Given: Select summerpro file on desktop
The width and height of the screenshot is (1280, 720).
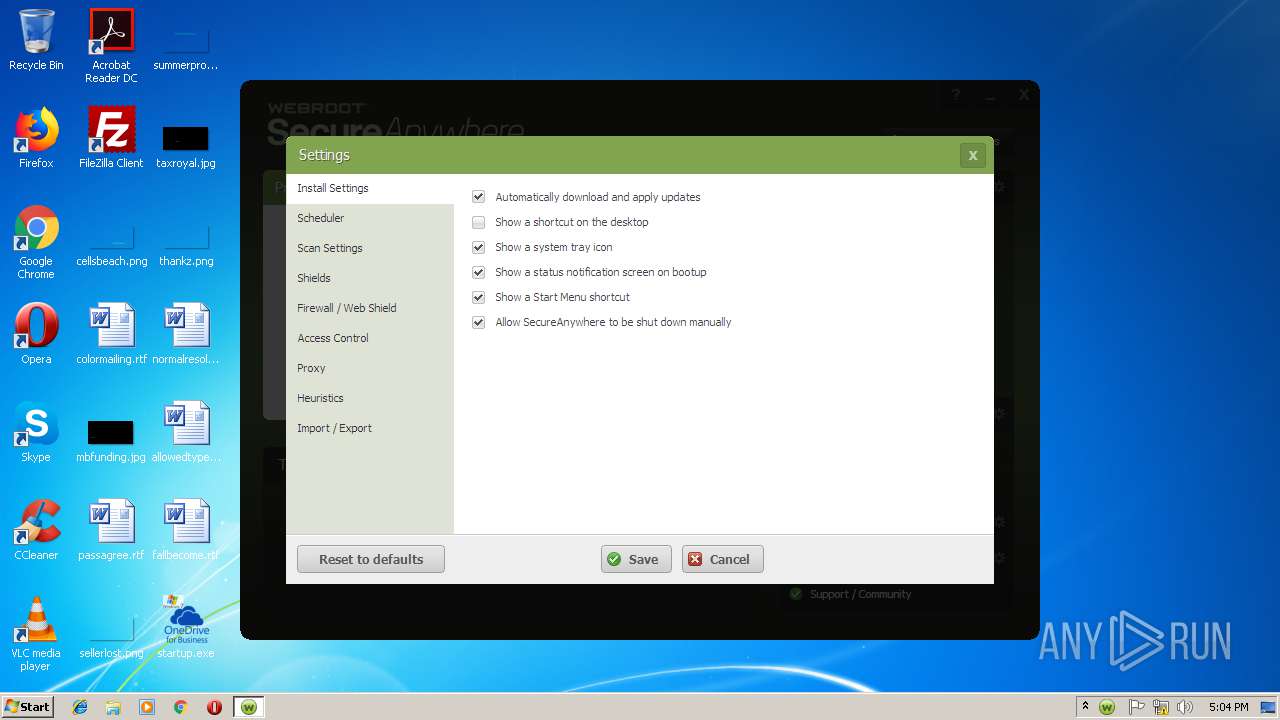Looking at the screenshot, I should 186,50.
